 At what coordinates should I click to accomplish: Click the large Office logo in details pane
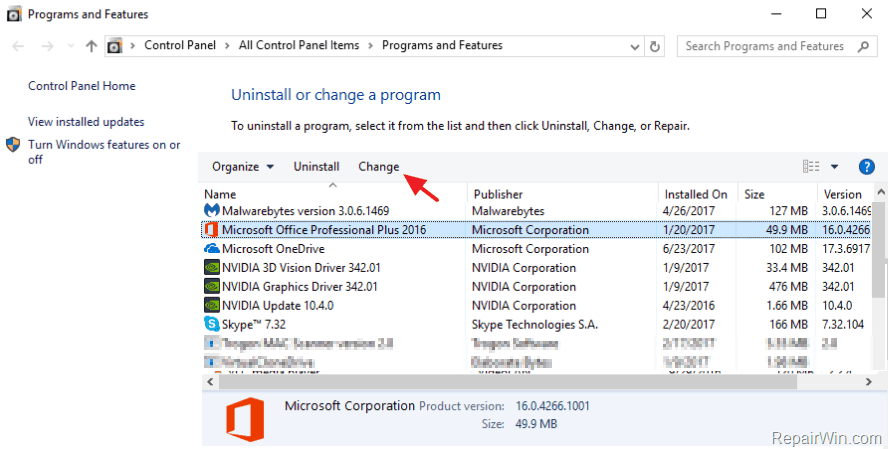click(245, 419)
